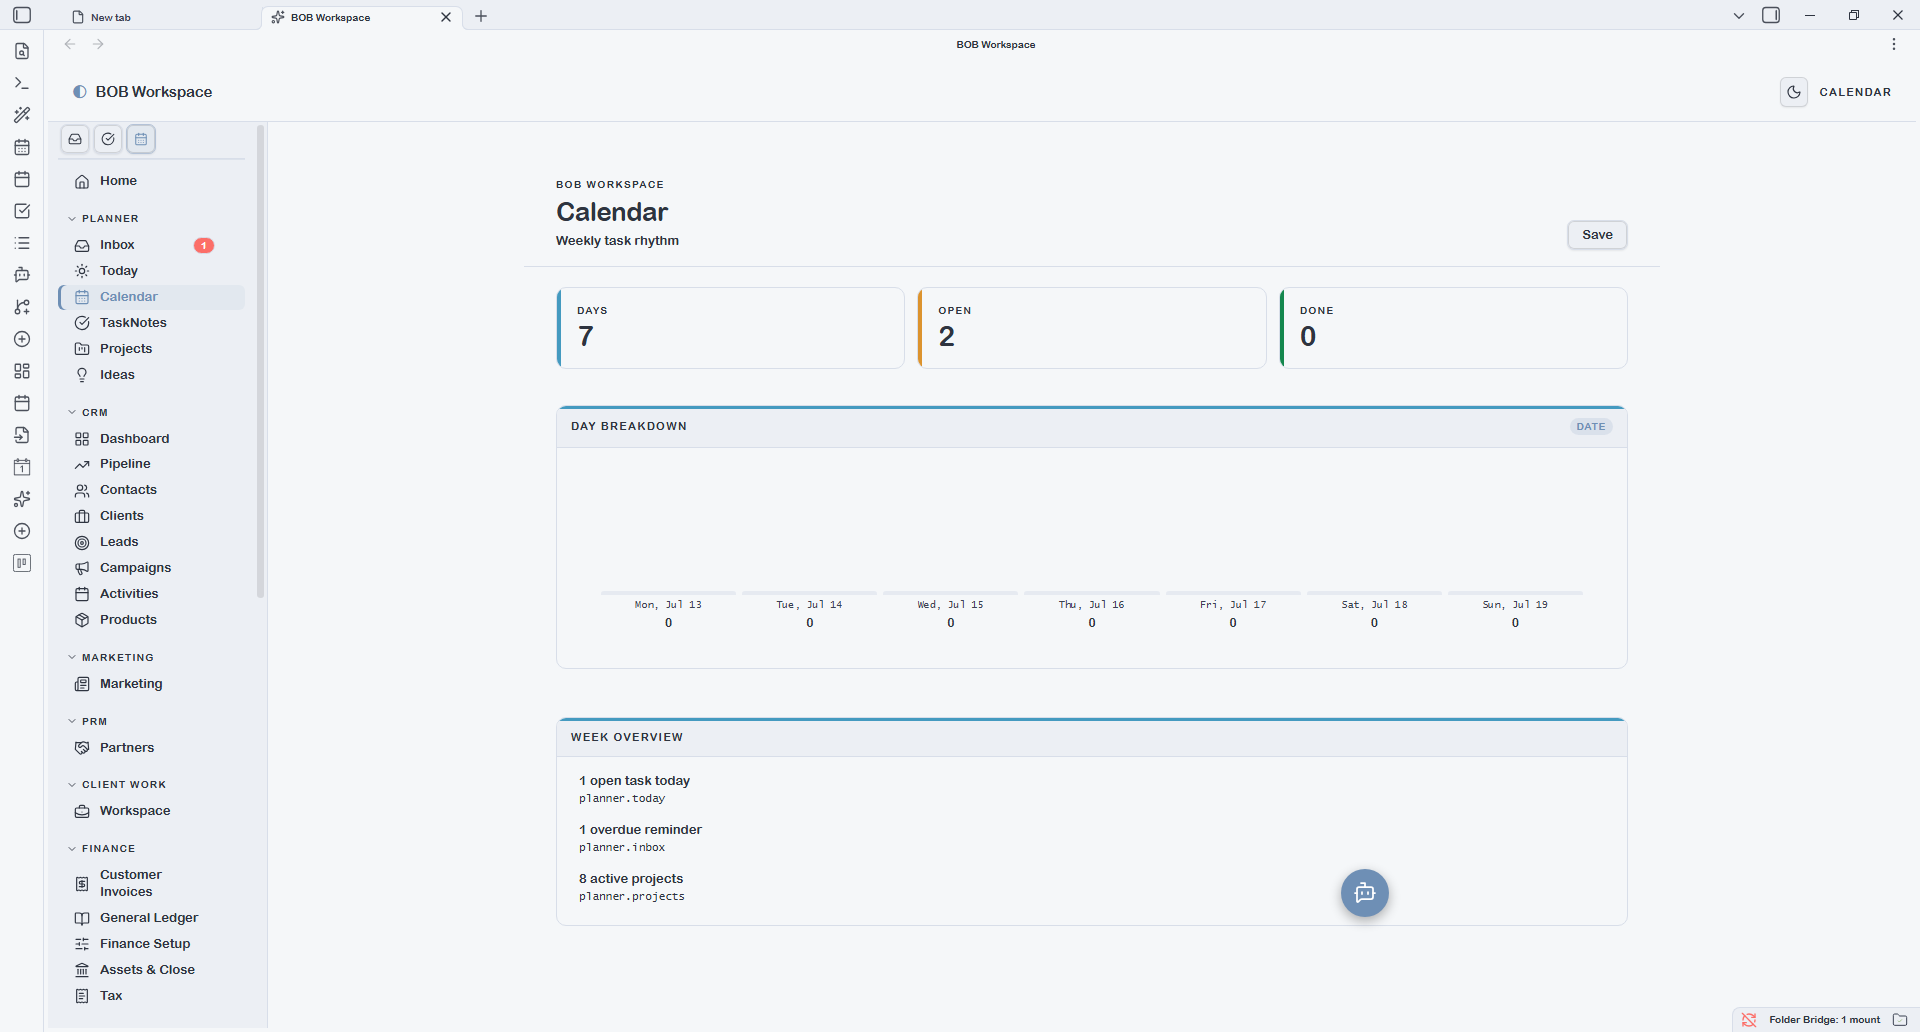Click the inbox tray icon above Home
The height and width of the screenshot is (1032, 1920).
[x=75, y=139]
